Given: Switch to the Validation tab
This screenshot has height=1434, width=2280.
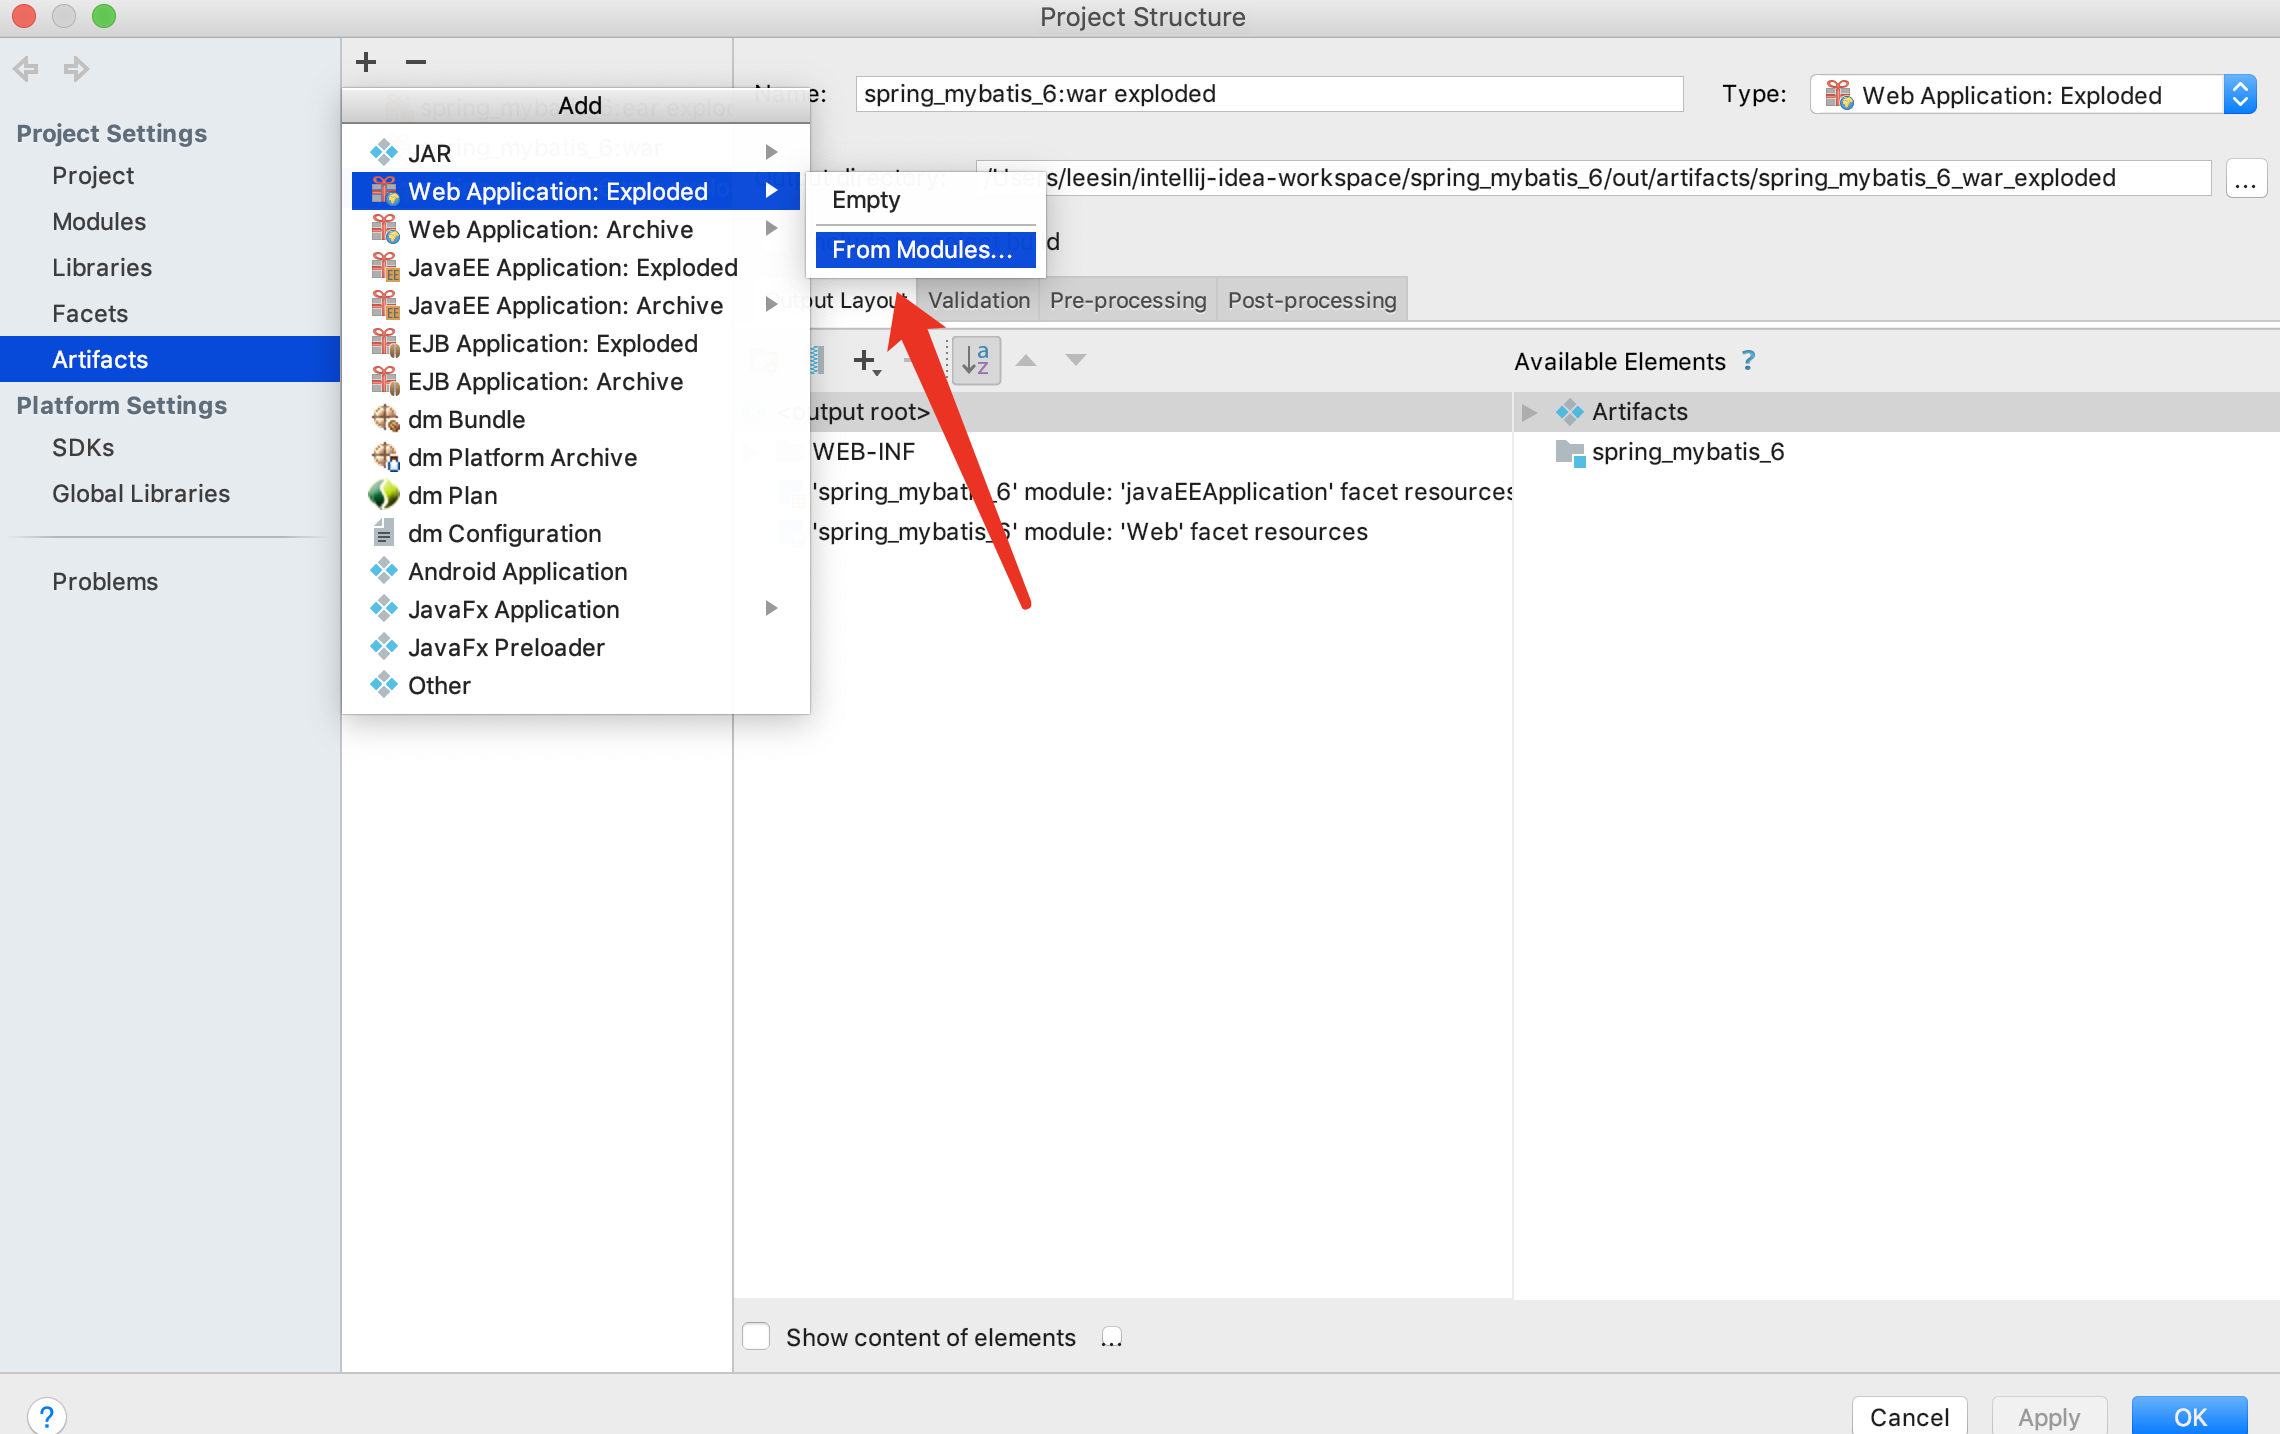Looking at the screenshot, I should [978, 300].
